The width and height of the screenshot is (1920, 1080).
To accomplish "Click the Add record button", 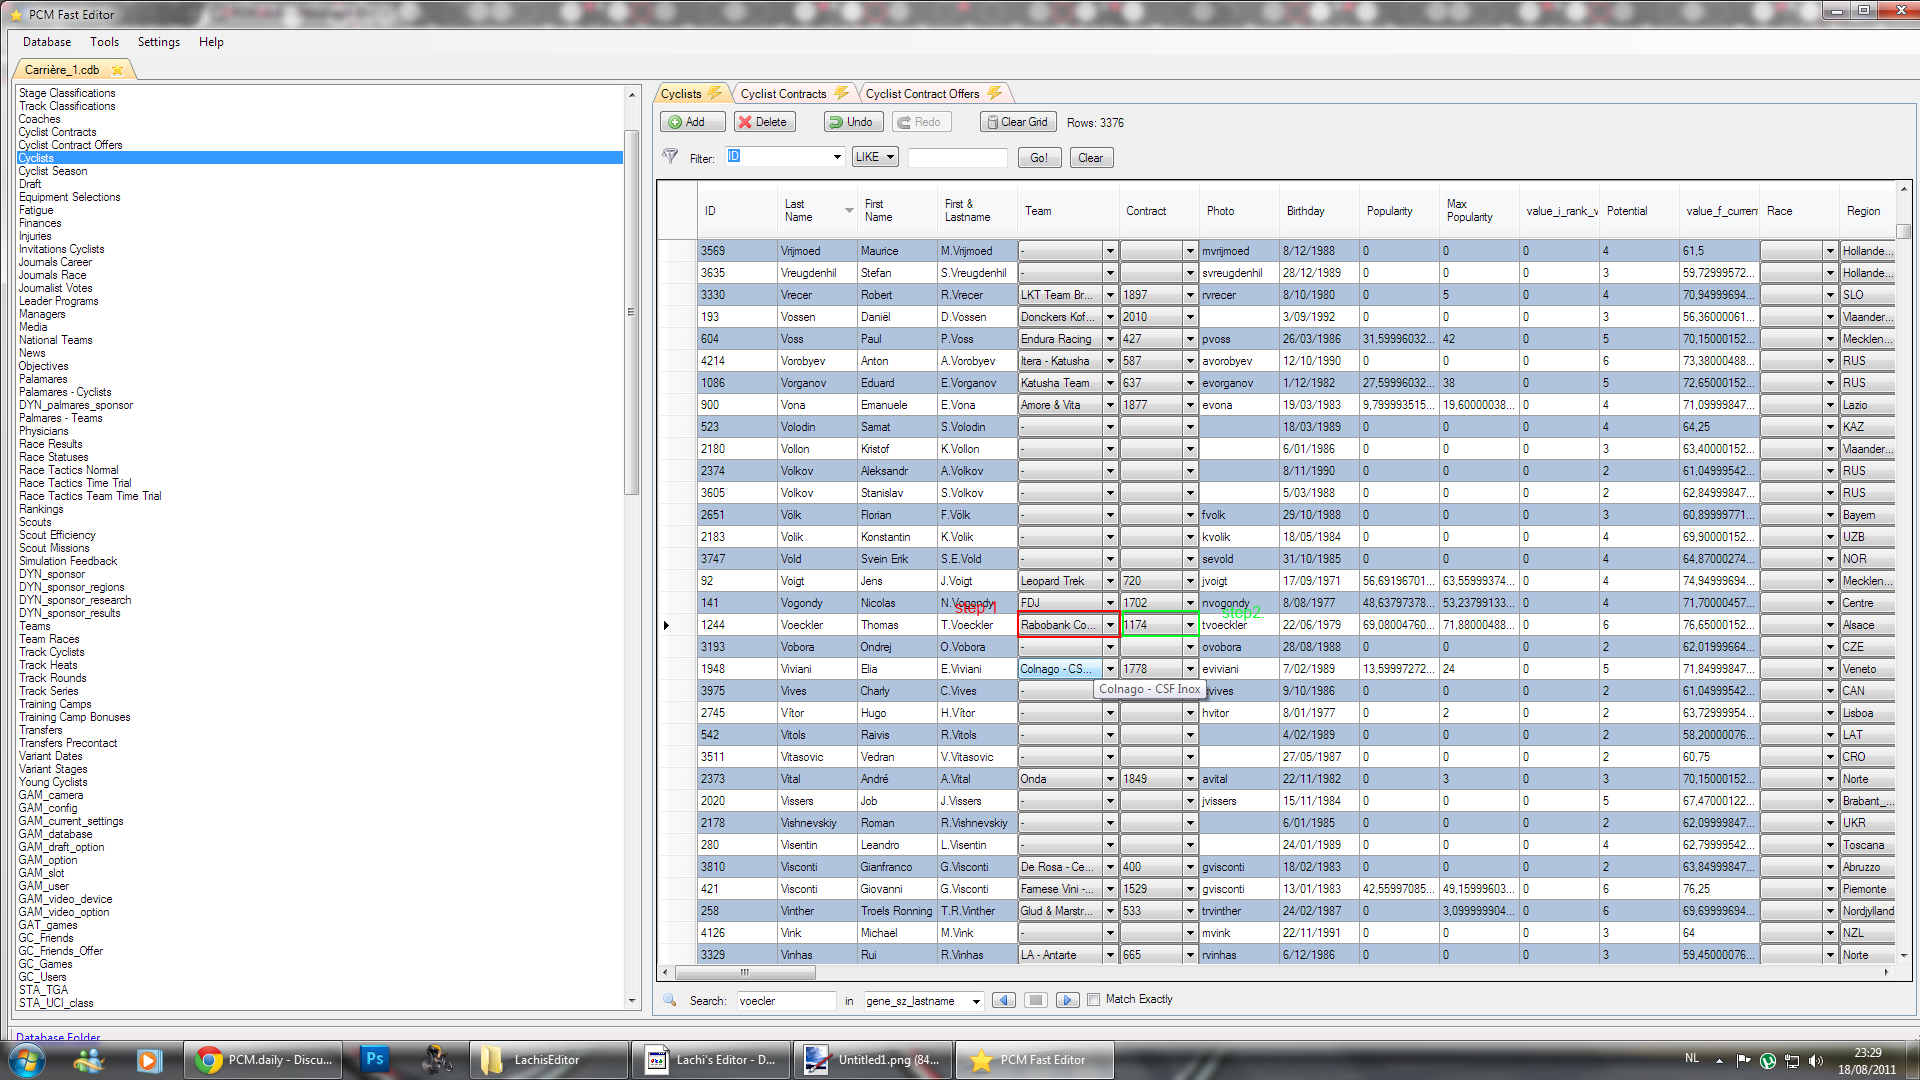I will (x=686, y=122).
